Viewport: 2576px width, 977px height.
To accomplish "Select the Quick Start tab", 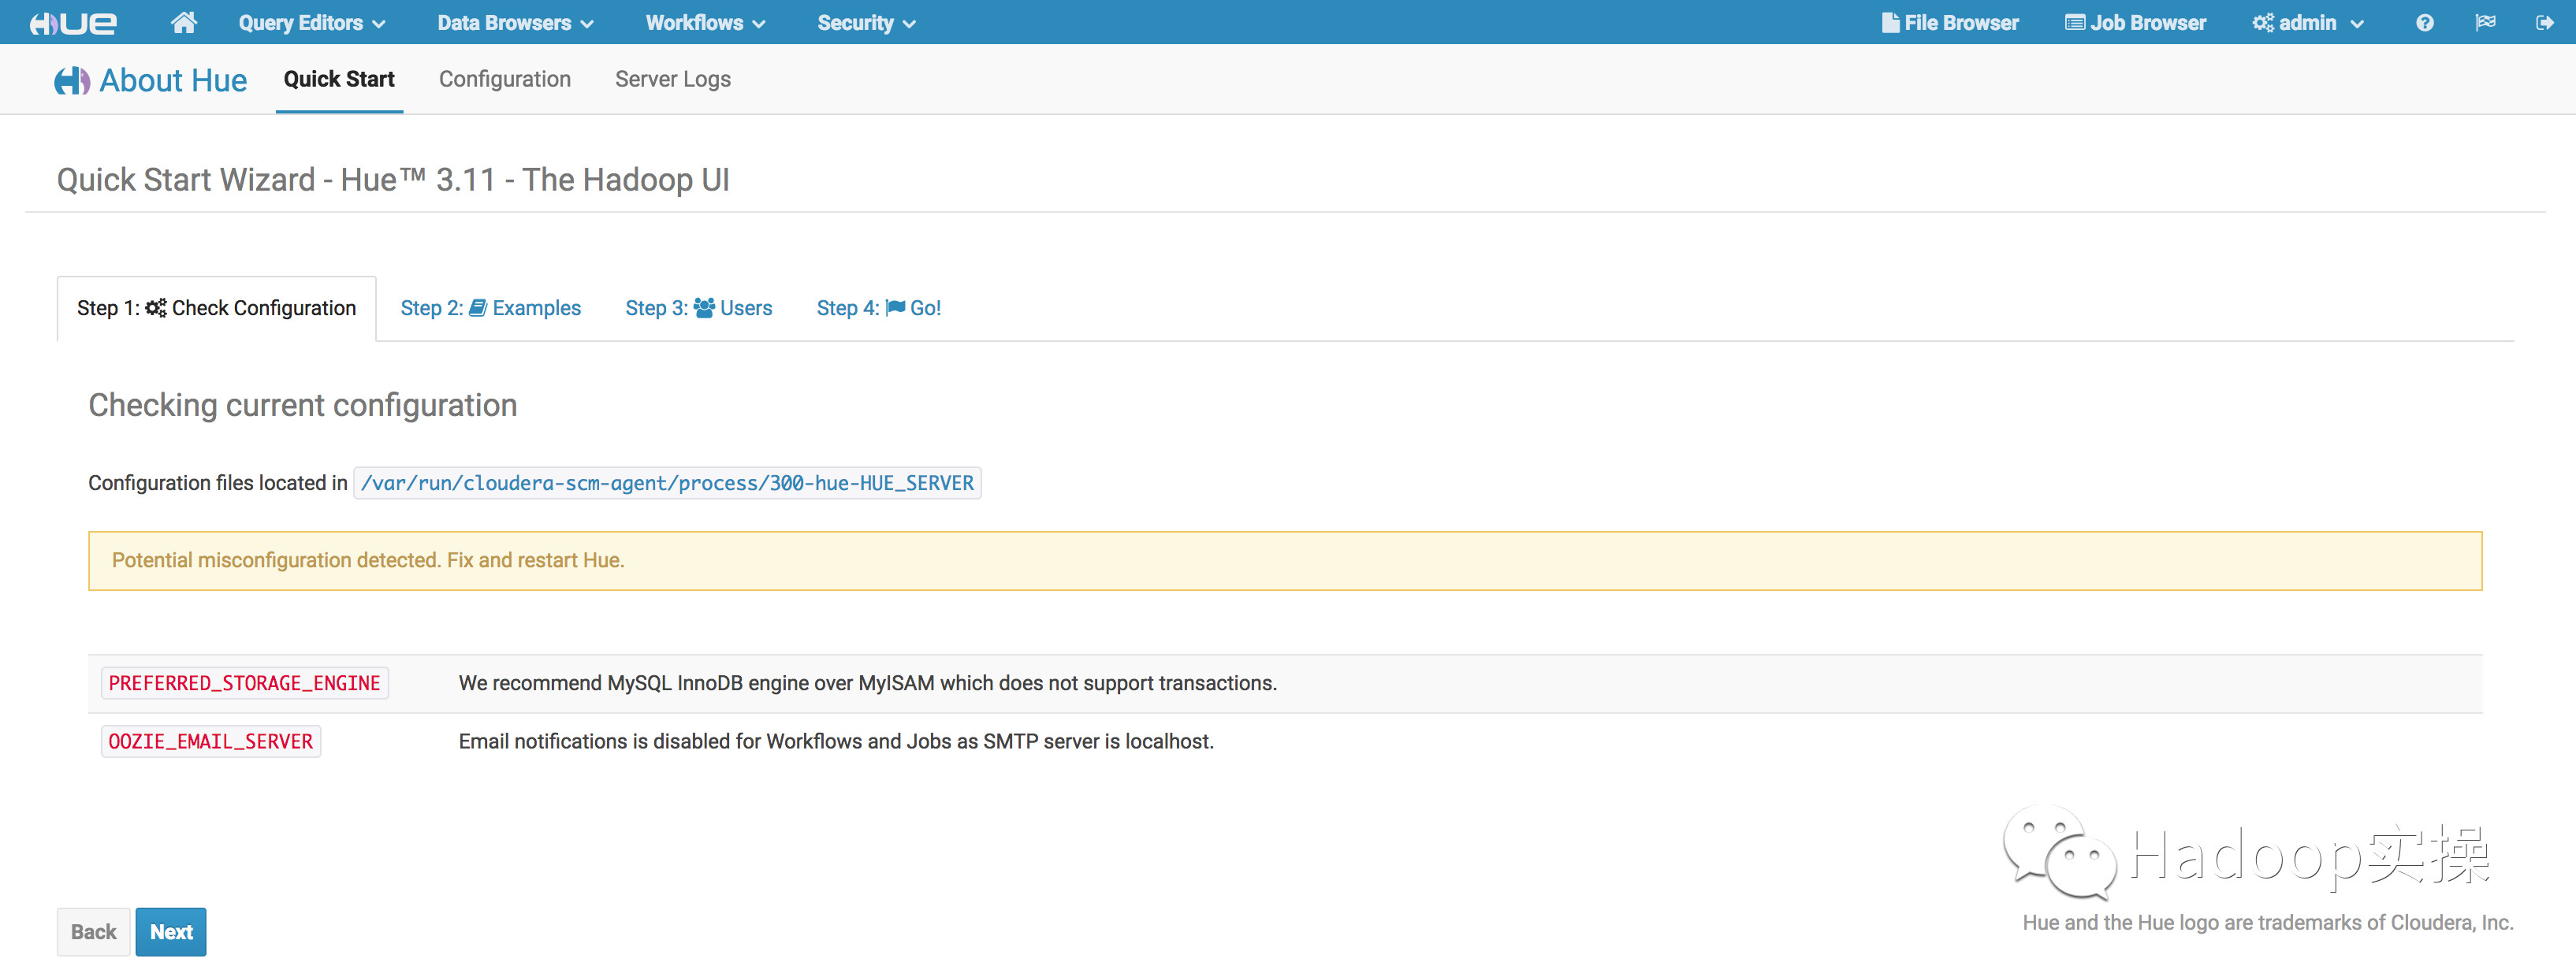I will [339, 79].
